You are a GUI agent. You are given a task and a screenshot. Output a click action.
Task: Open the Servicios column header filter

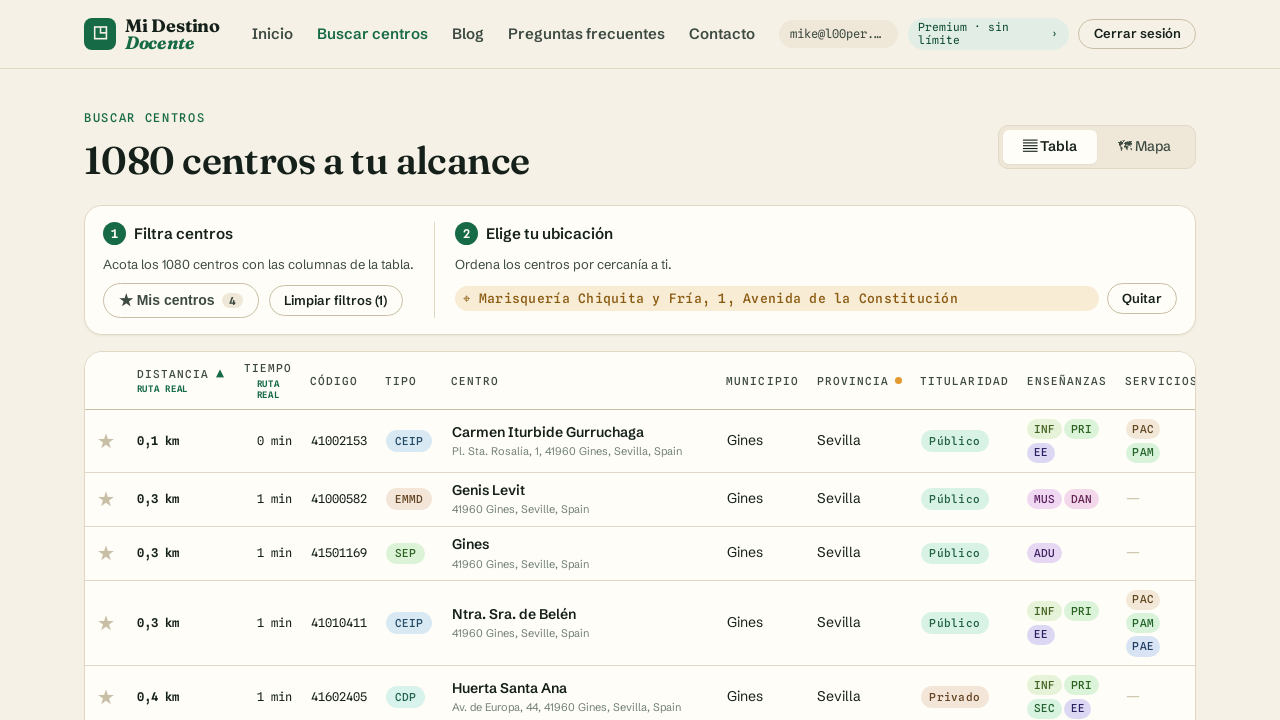point(1160,381)
